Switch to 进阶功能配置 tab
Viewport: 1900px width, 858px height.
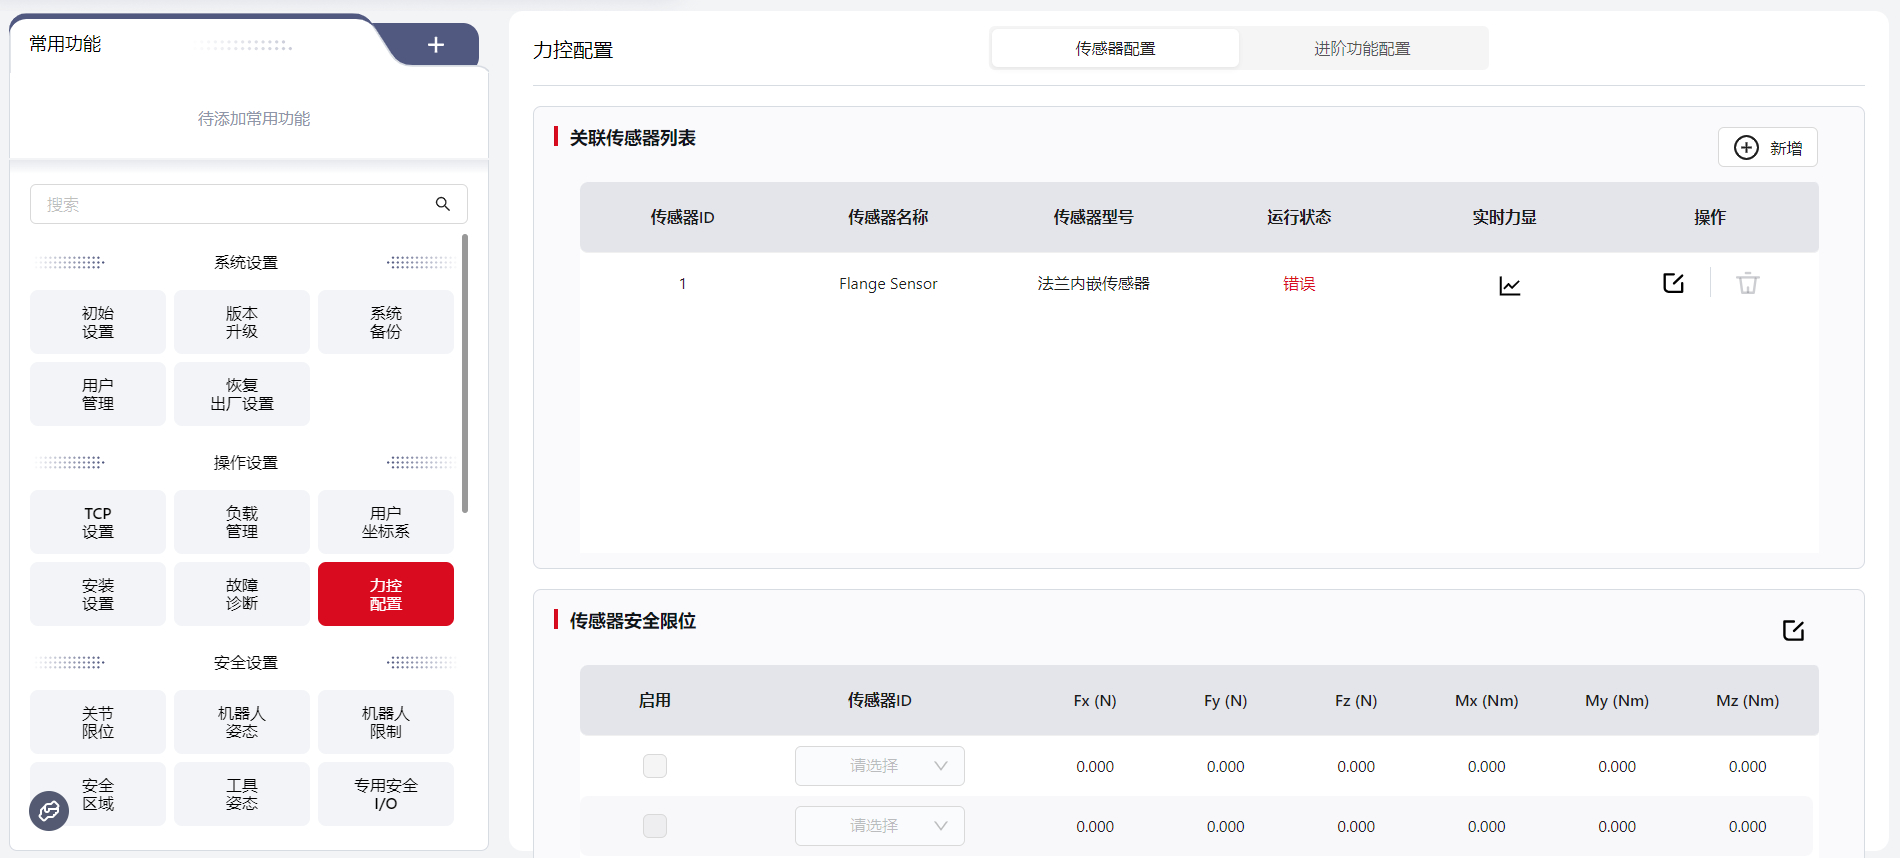(1362, 48)
